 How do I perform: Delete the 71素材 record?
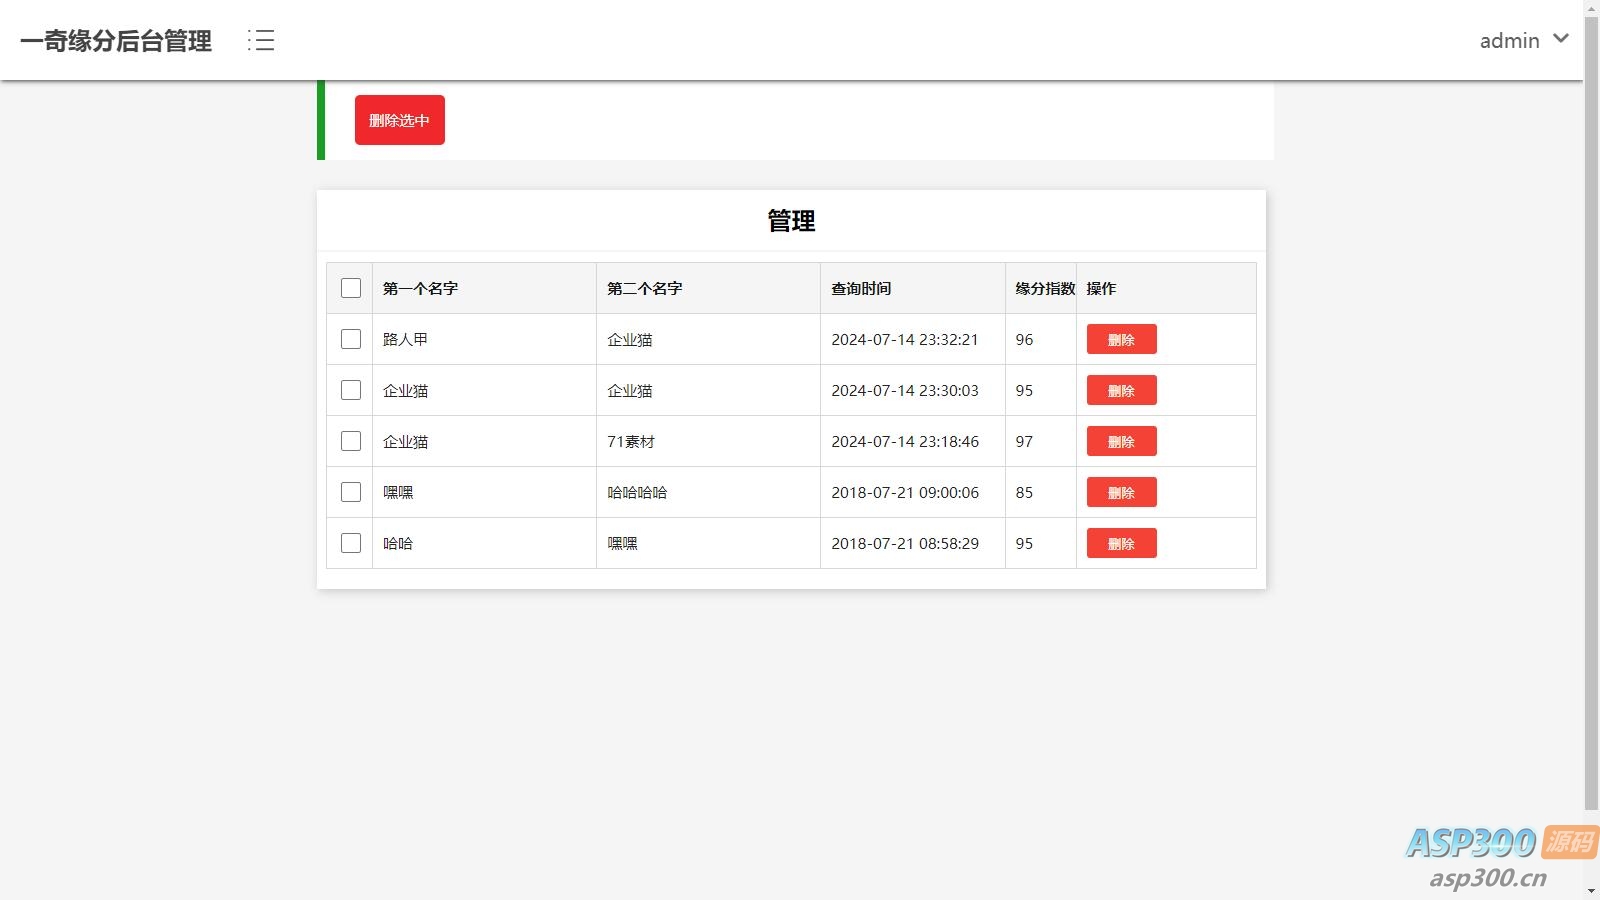(x=1121, y=441)
